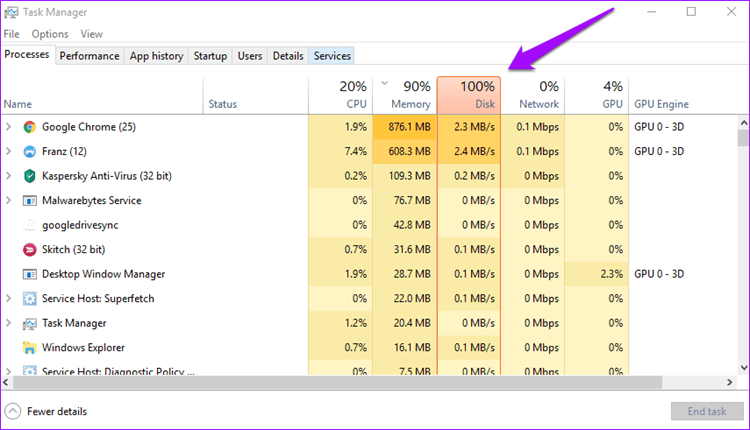Select the Google Chrome process icon
Screen dimensions: 750x430
tap(30, 127)
